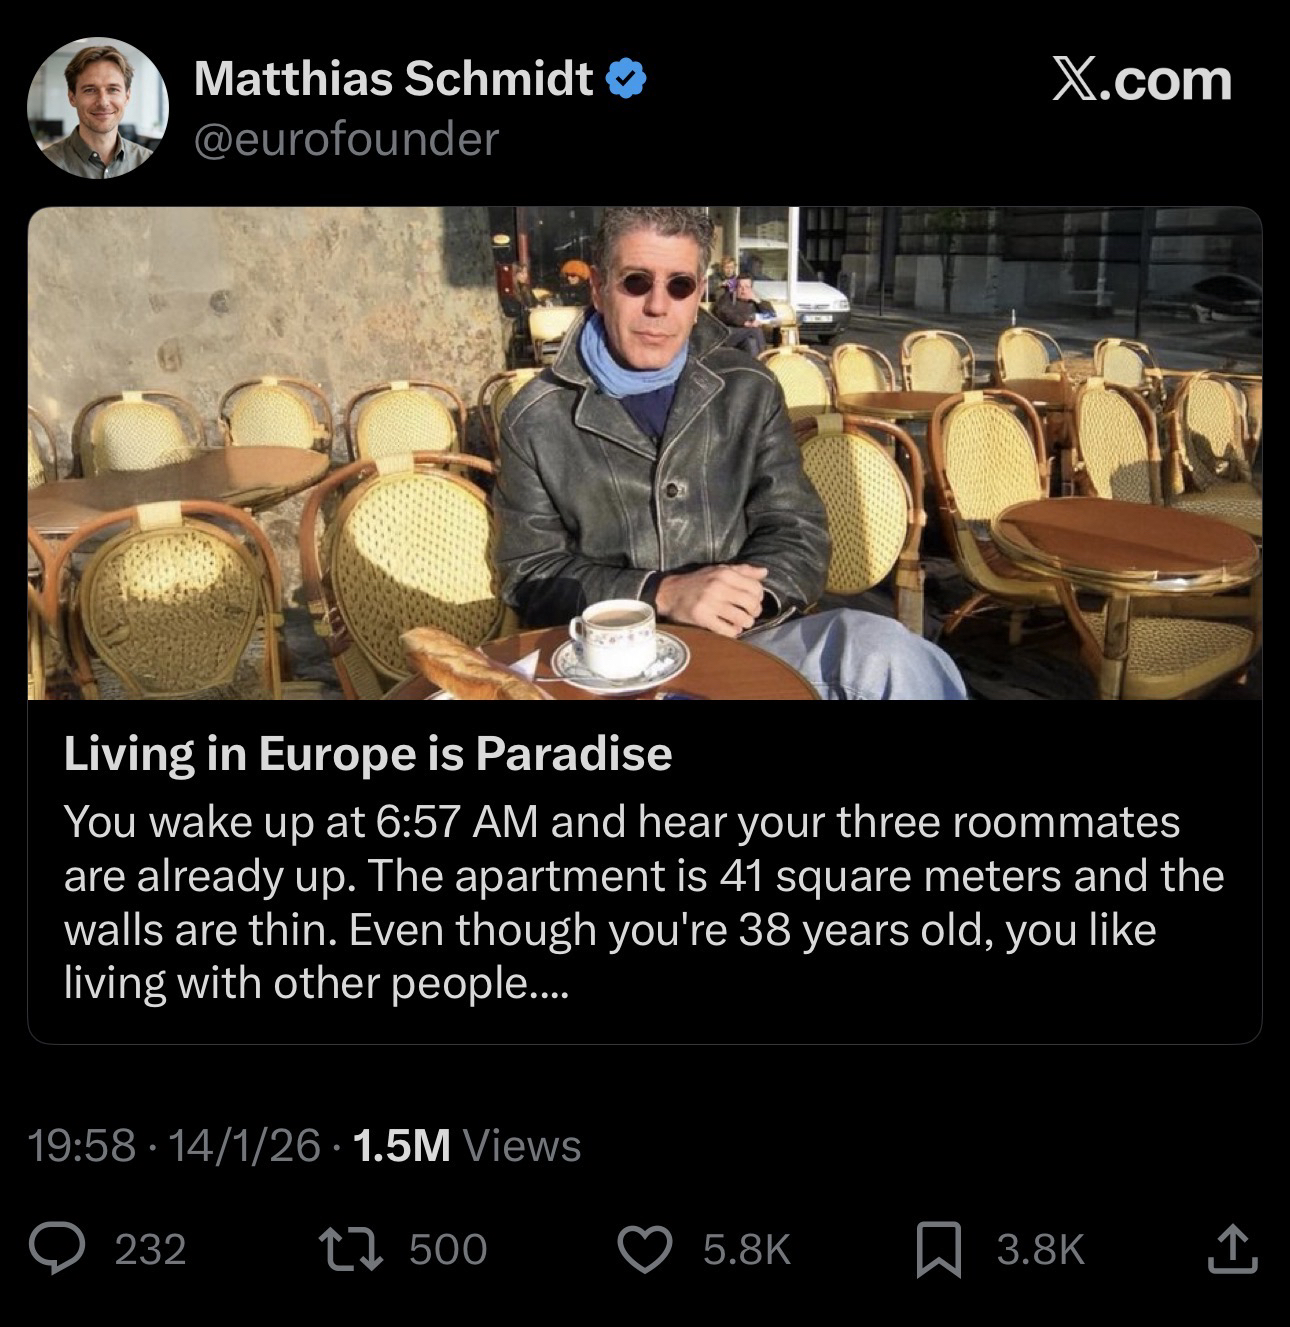Click the 14/1/26 post date
Screen dimensions: 1290x1327
tap(244, 1146)
